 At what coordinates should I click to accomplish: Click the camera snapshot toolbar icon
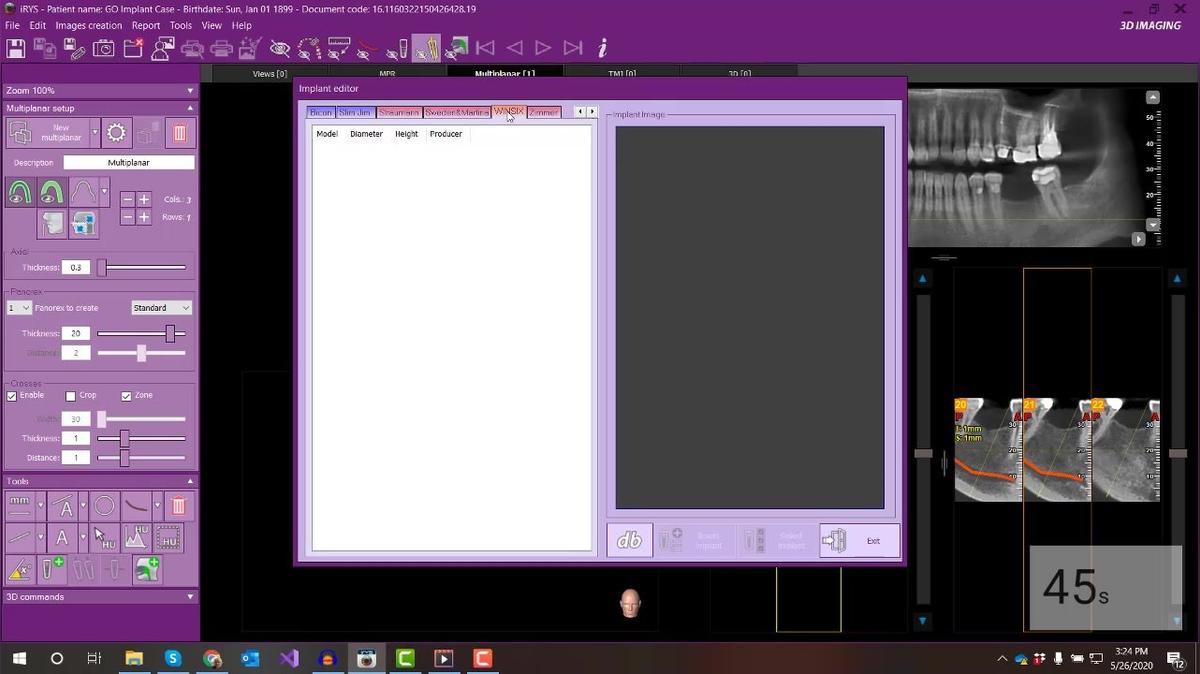point(103,48)
